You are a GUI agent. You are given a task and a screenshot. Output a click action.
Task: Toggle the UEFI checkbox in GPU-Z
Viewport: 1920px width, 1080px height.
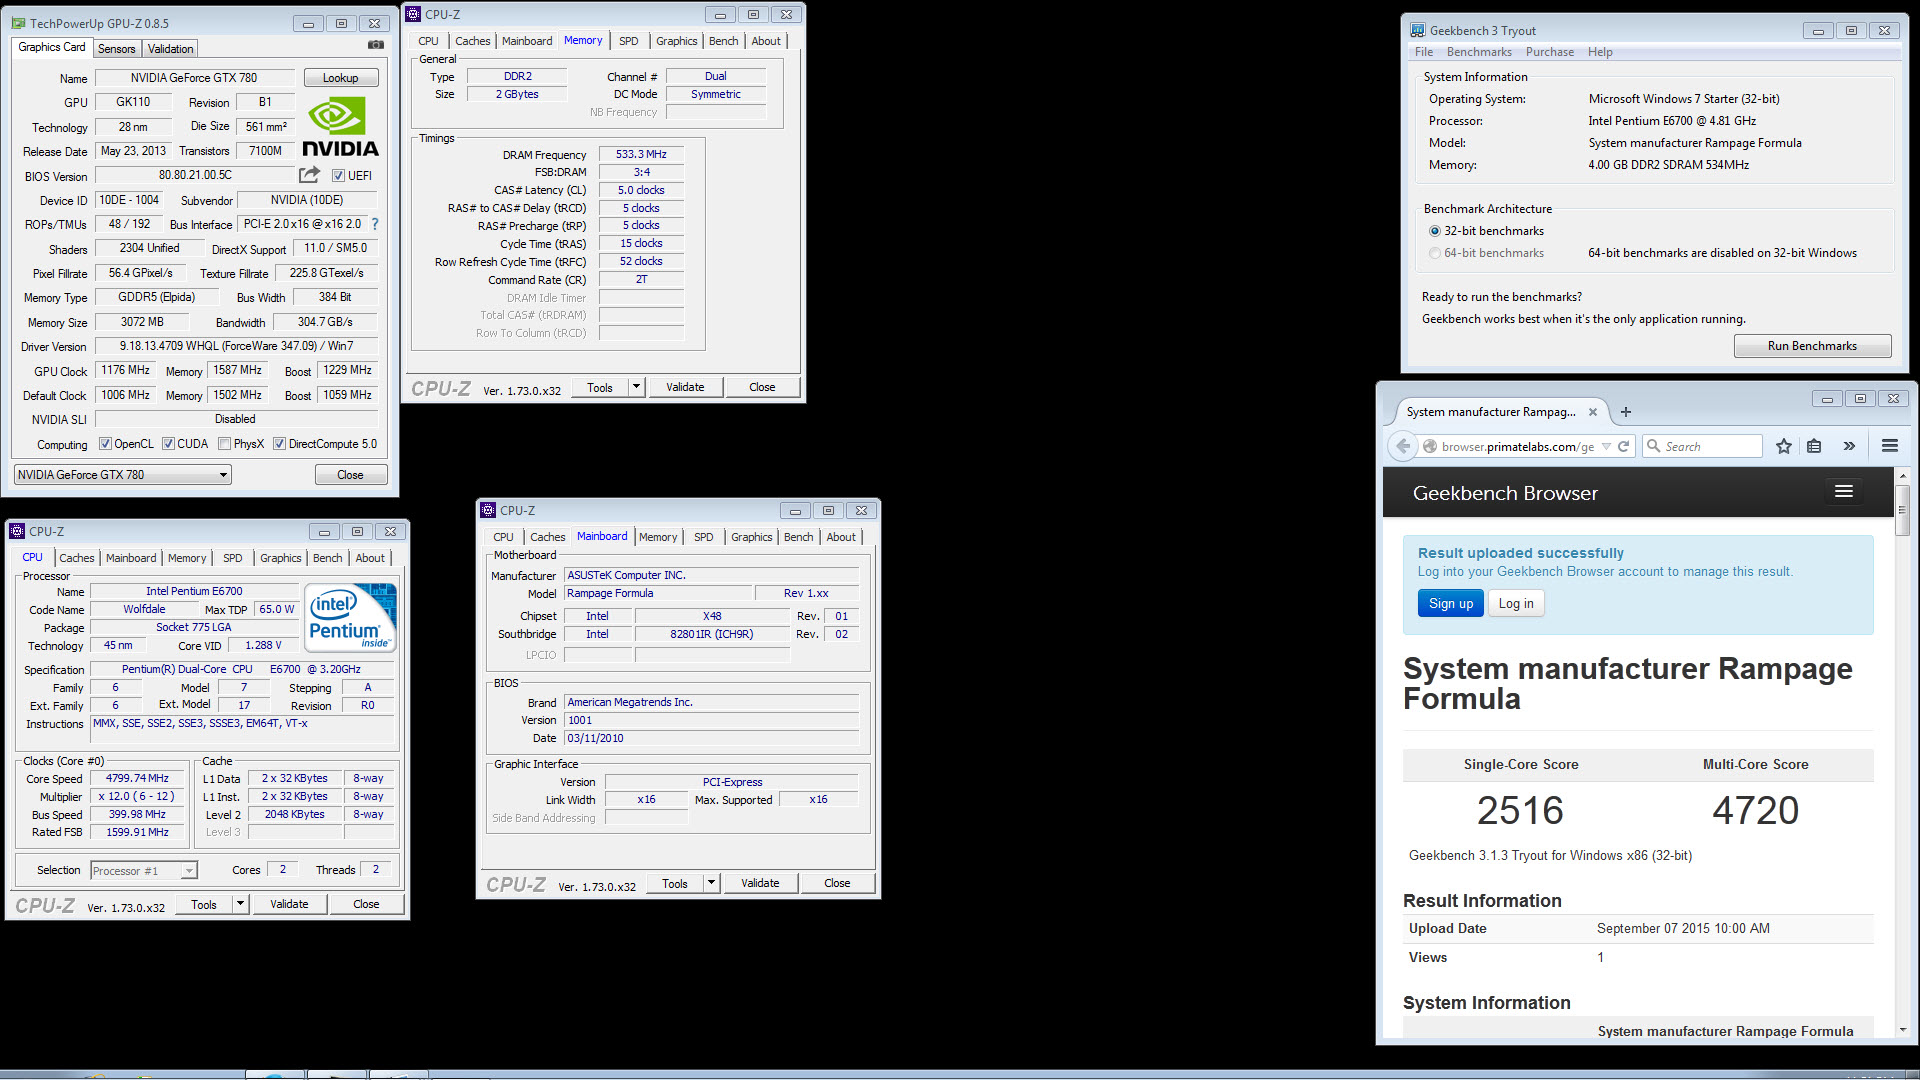pos(338,176)
